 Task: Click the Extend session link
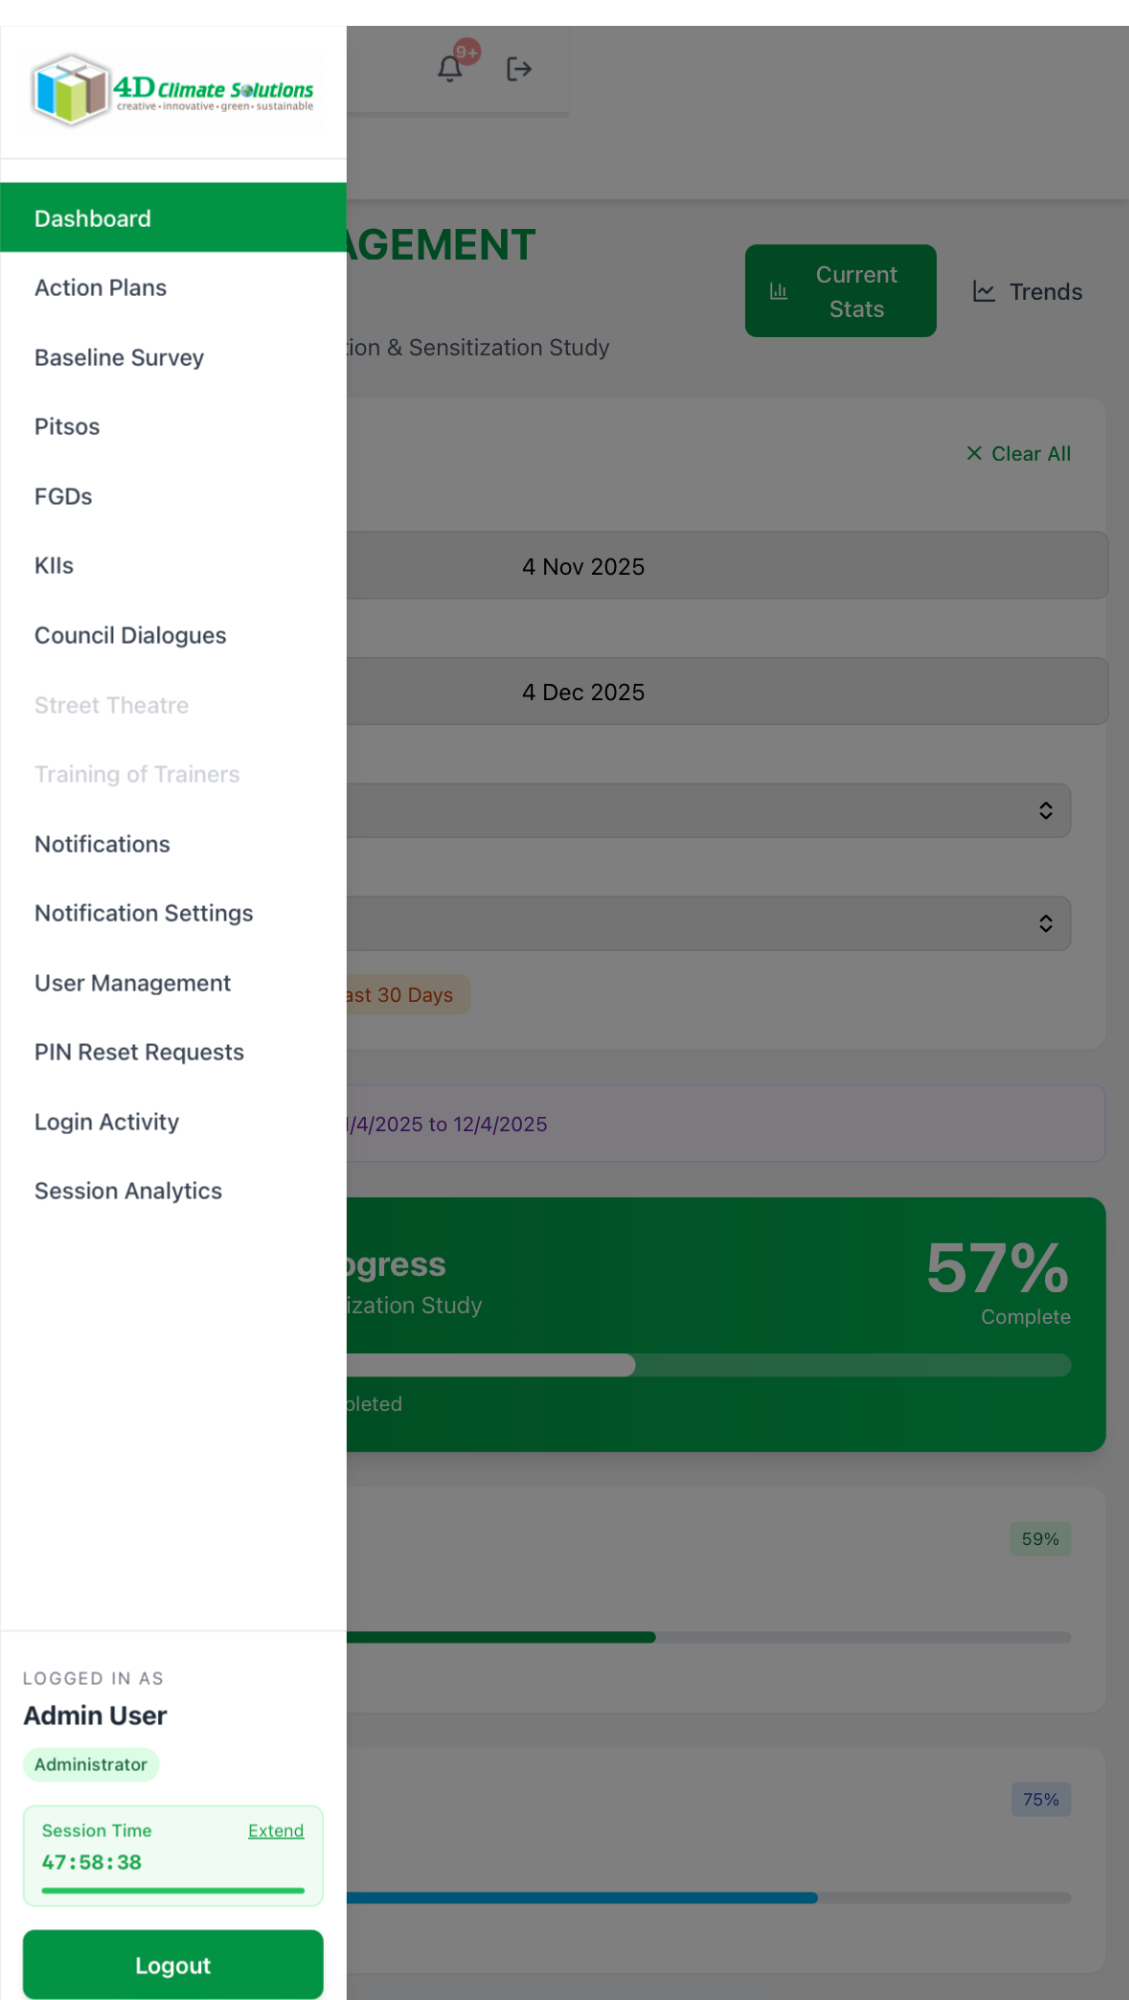(x=275, y=1830)
